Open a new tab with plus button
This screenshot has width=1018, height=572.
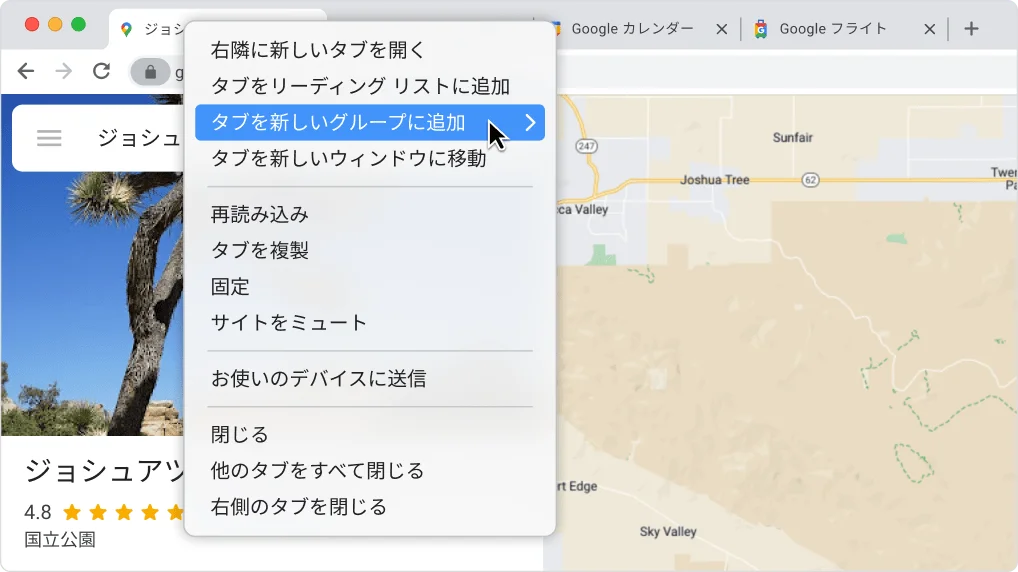971,29
